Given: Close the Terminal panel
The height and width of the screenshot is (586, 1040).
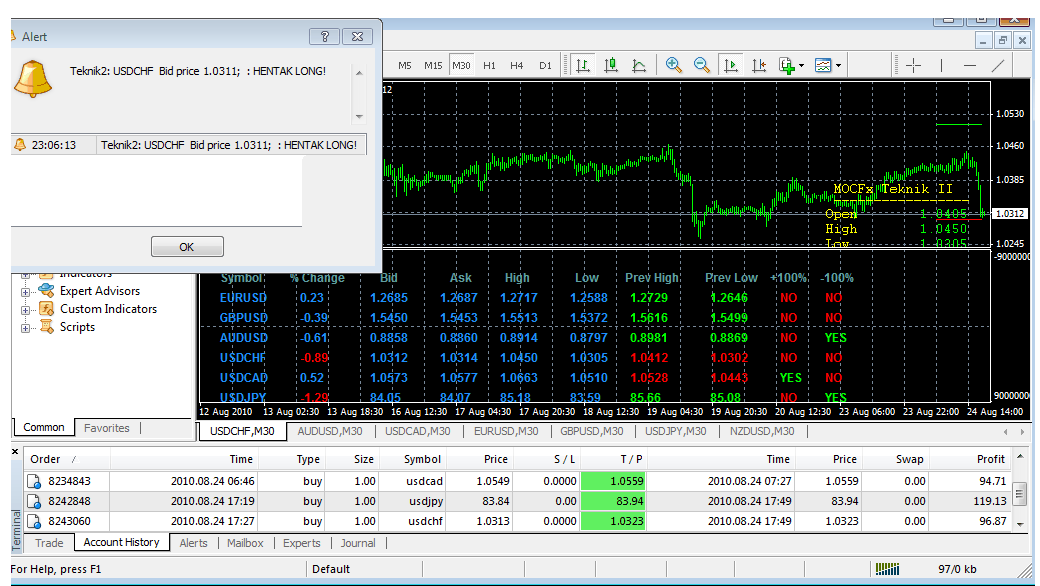Looking at the screenshot, I should point(15,451).
